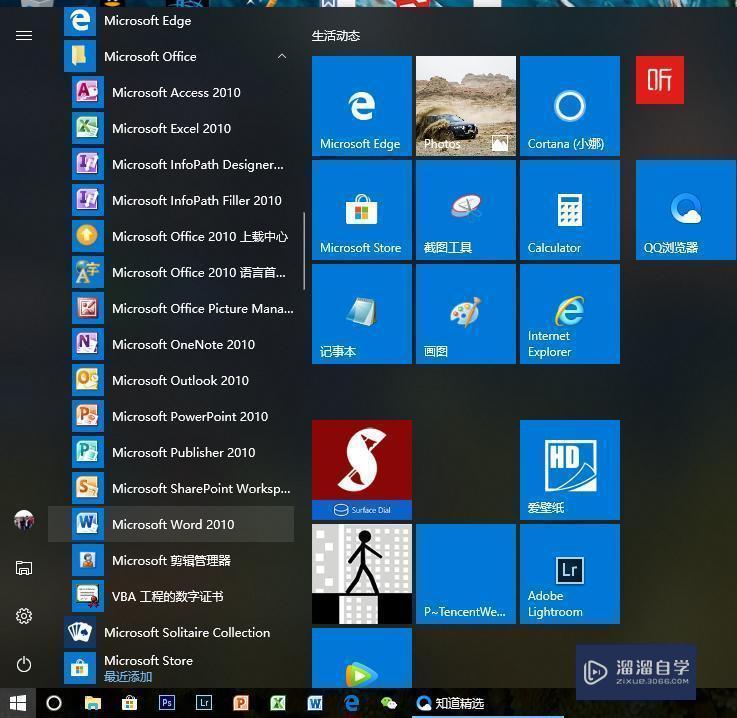Viewport: 737px width, 718px height.
Task: Open Excel from the taskbar
Action: (278, 703)
